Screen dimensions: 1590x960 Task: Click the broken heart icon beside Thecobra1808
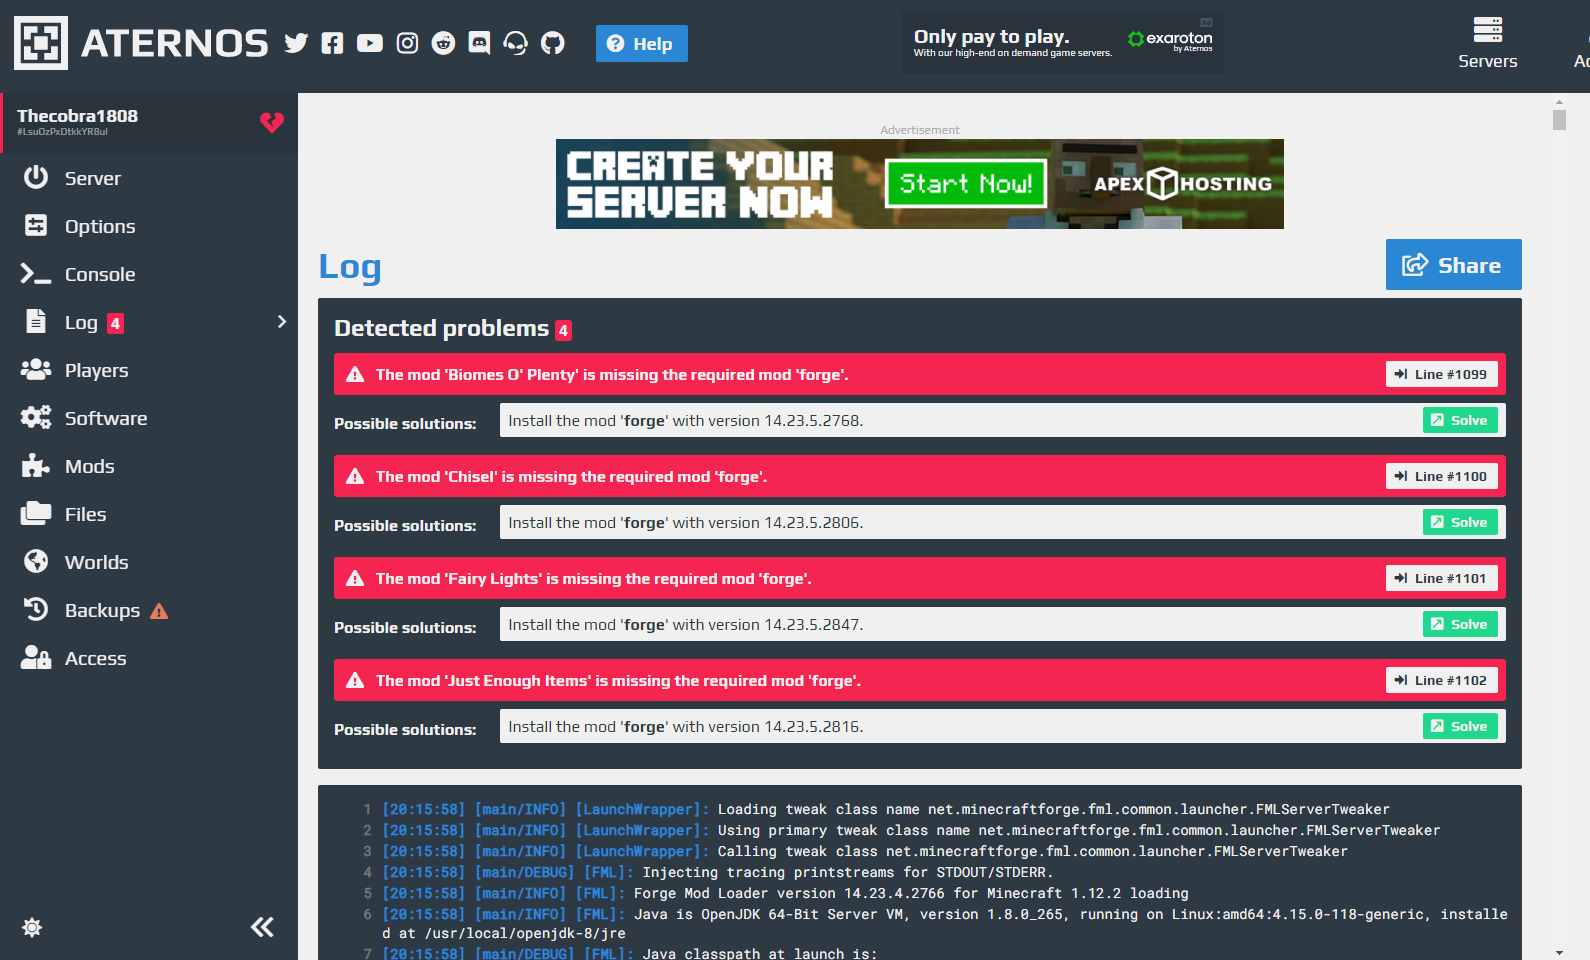[272, 122]
